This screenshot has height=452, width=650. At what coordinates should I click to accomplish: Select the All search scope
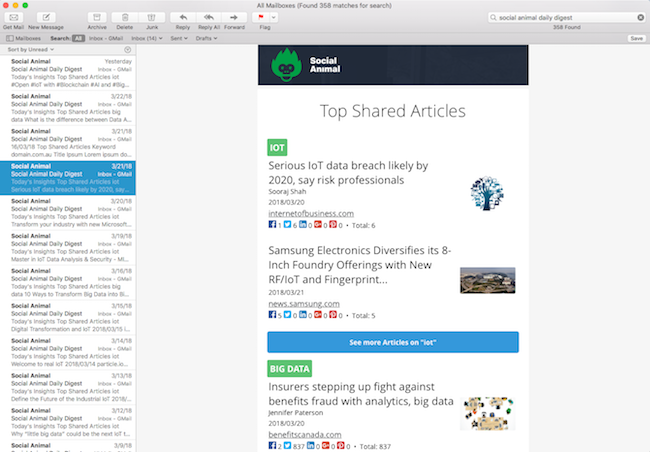coord(78,38)
